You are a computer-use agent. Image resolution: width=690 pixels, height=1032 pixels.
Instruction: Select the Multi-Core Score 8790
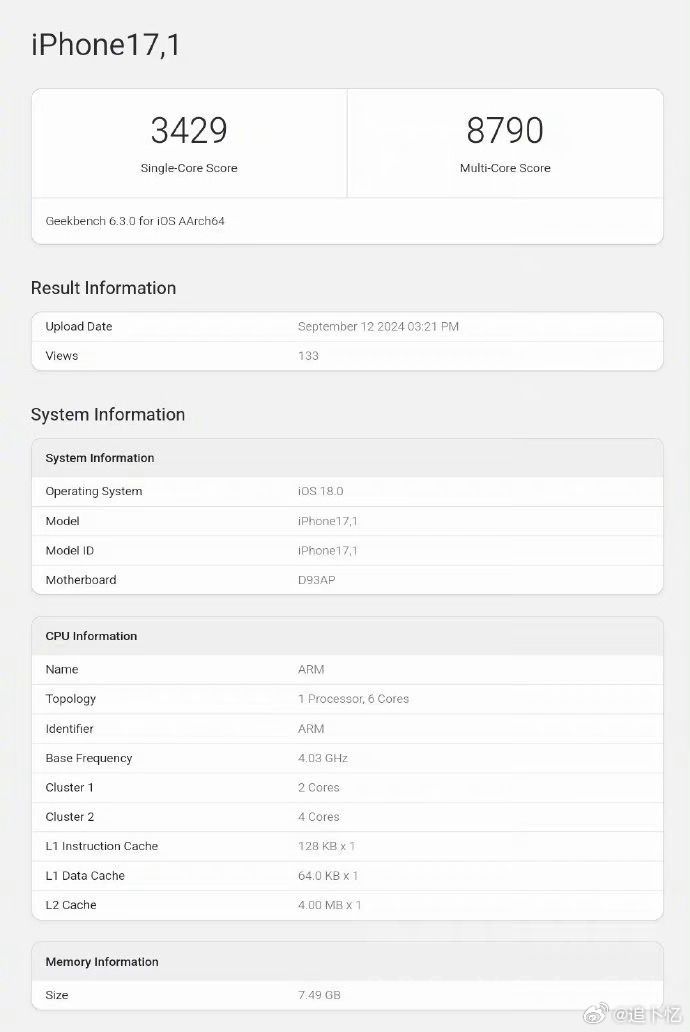coord(505,131)
